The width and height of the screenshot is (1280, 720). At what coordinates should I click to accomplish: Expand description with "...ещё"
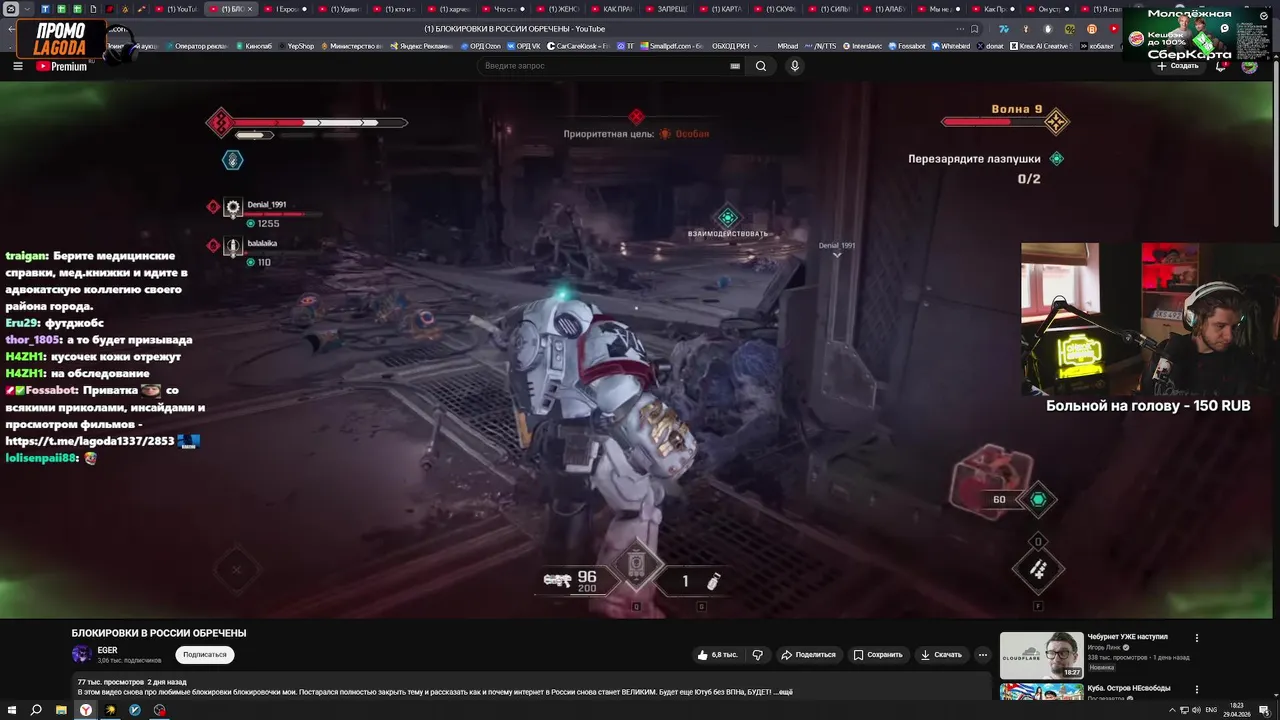pyautogui.click(x=782, y=692)
